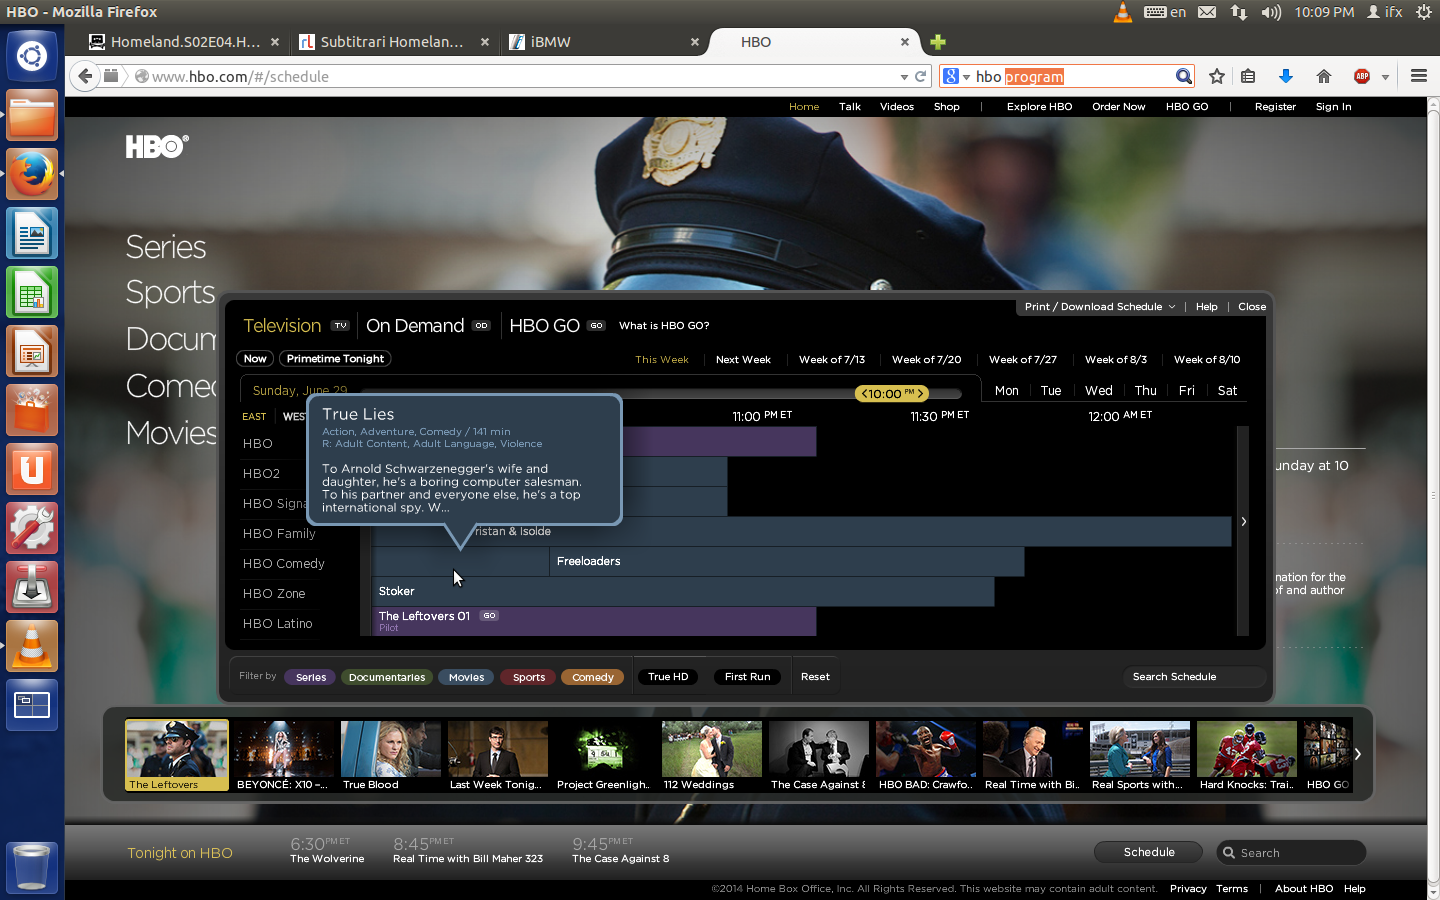1440x900 pixels.
Task: Open the search engine selector dropdown
Action: point(958,76)
